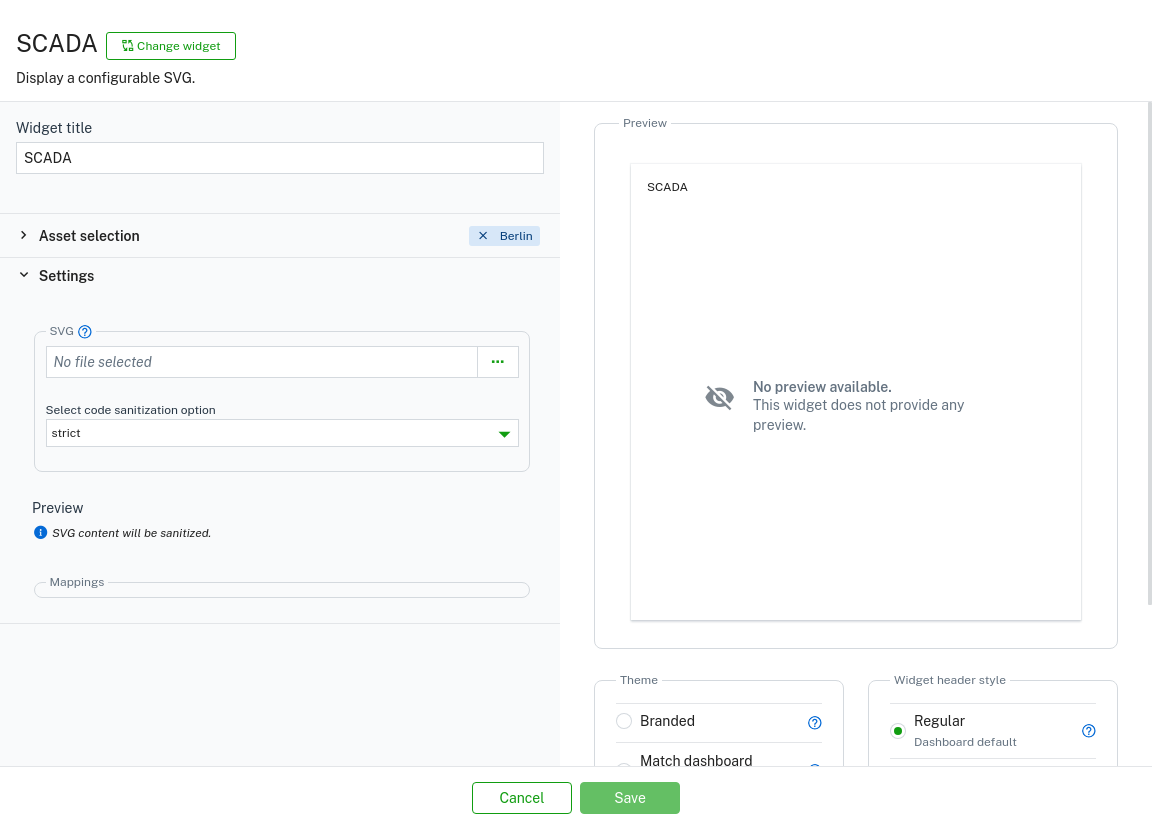Click the info icon beside sanitized notice
The image size is (1152, 830).
41,533
